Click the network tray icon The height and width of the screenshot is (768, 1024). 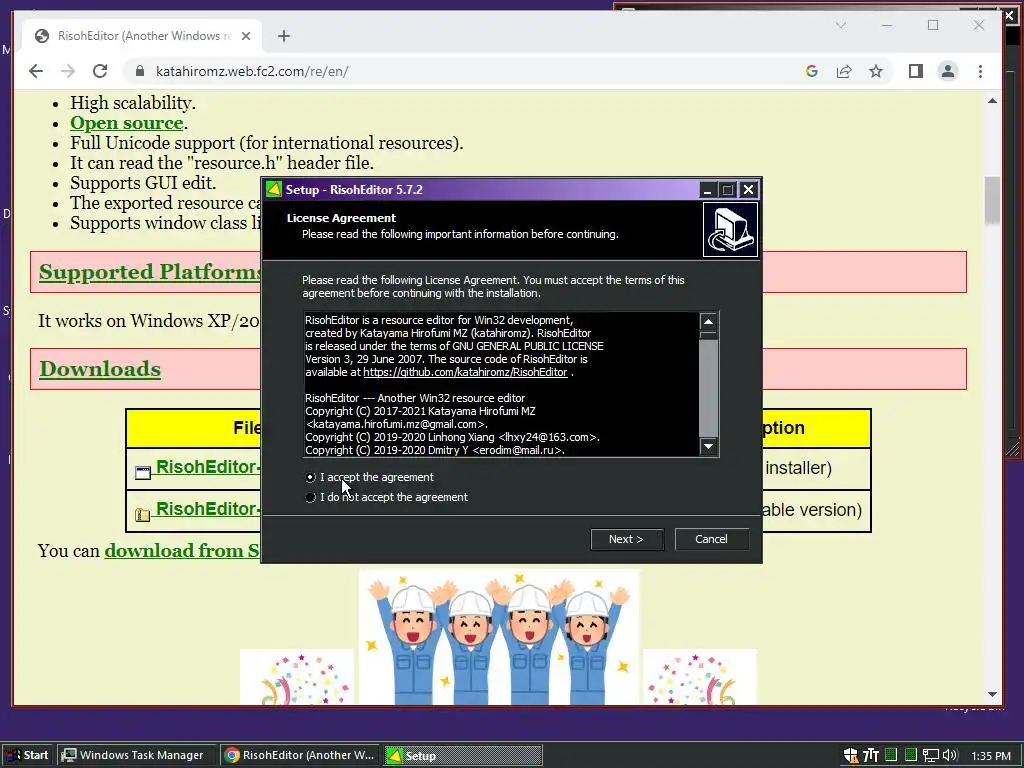pyautogui.click(x=931, y=756)
